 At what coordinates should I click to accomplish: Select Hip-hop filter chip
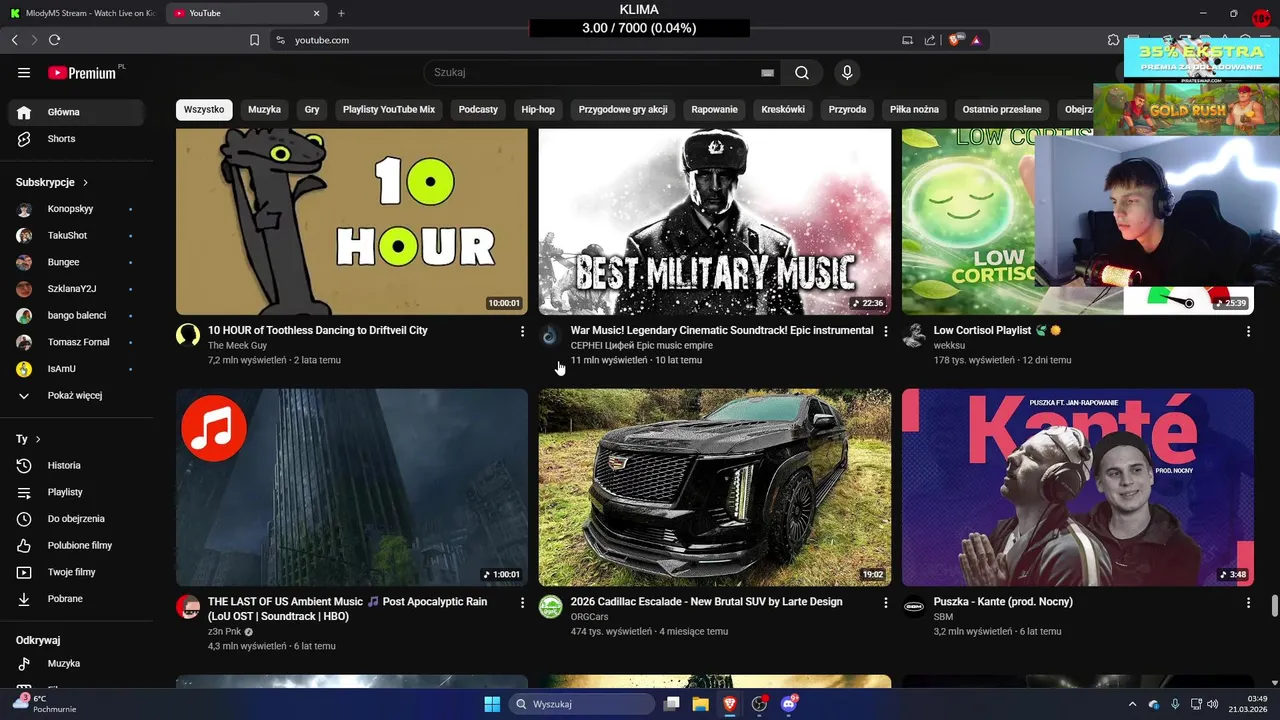(x=538, y=109)
